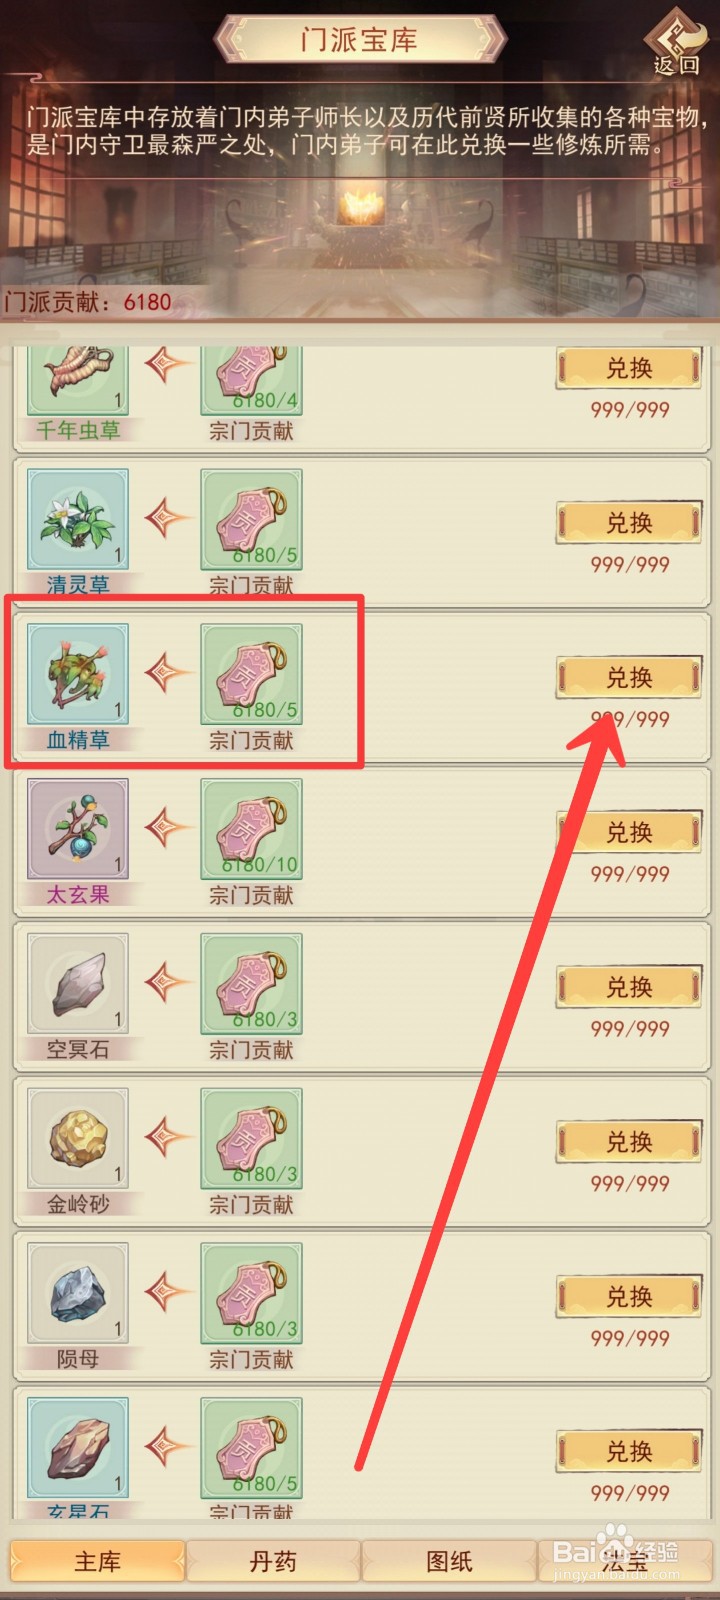Exchange 血精草 with 兑换 button
Screen dimensions: 720x1600
(x=629, y=677)
